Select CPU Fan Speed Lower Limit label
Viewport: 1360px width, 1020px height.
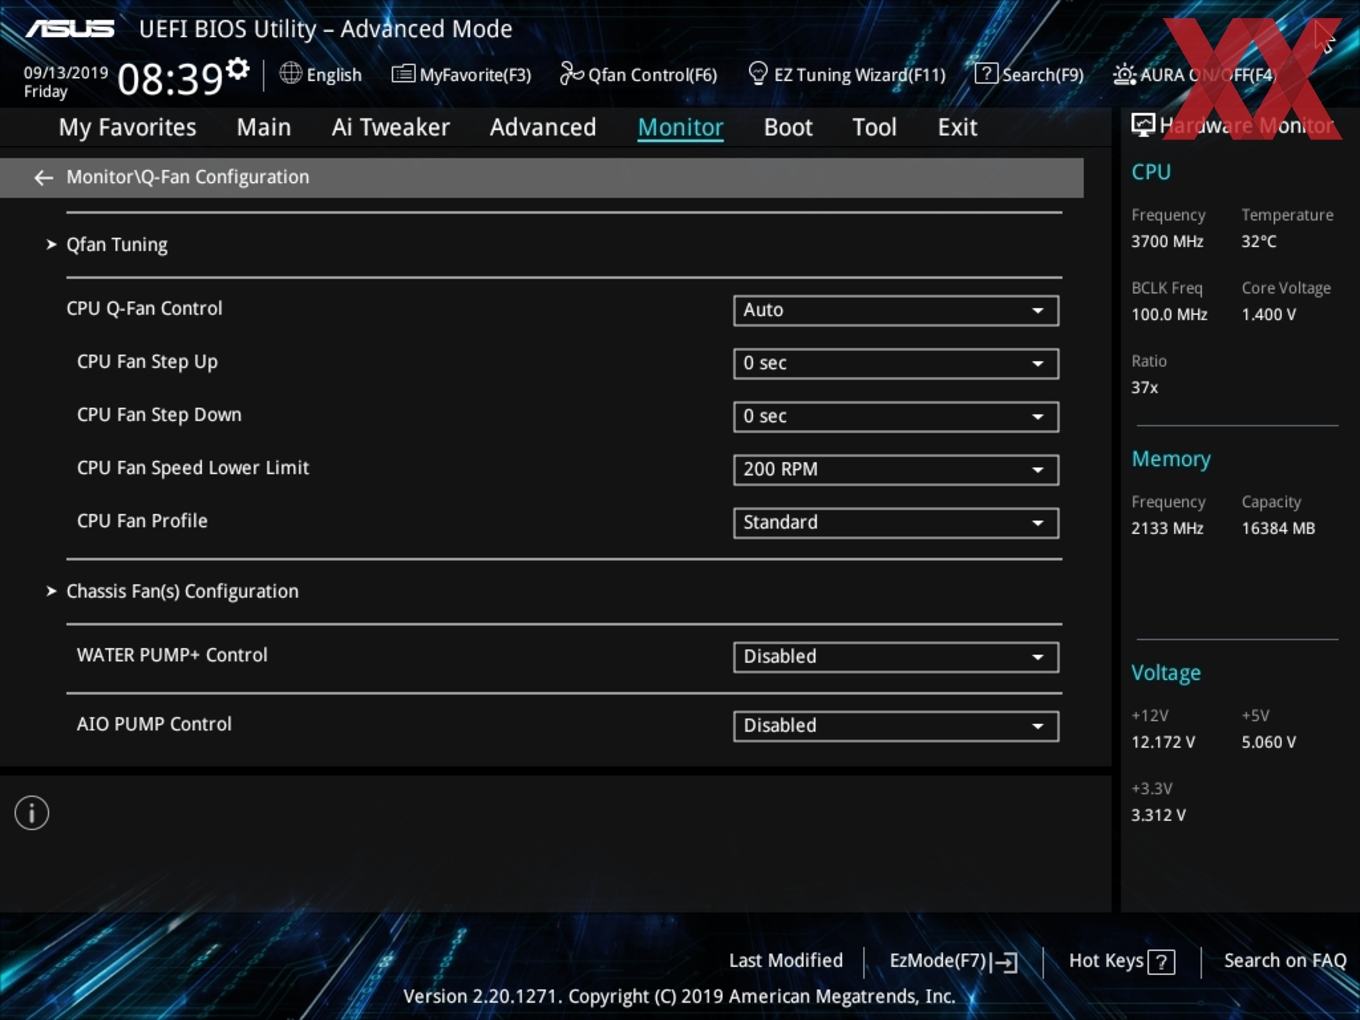coord(193,468)
